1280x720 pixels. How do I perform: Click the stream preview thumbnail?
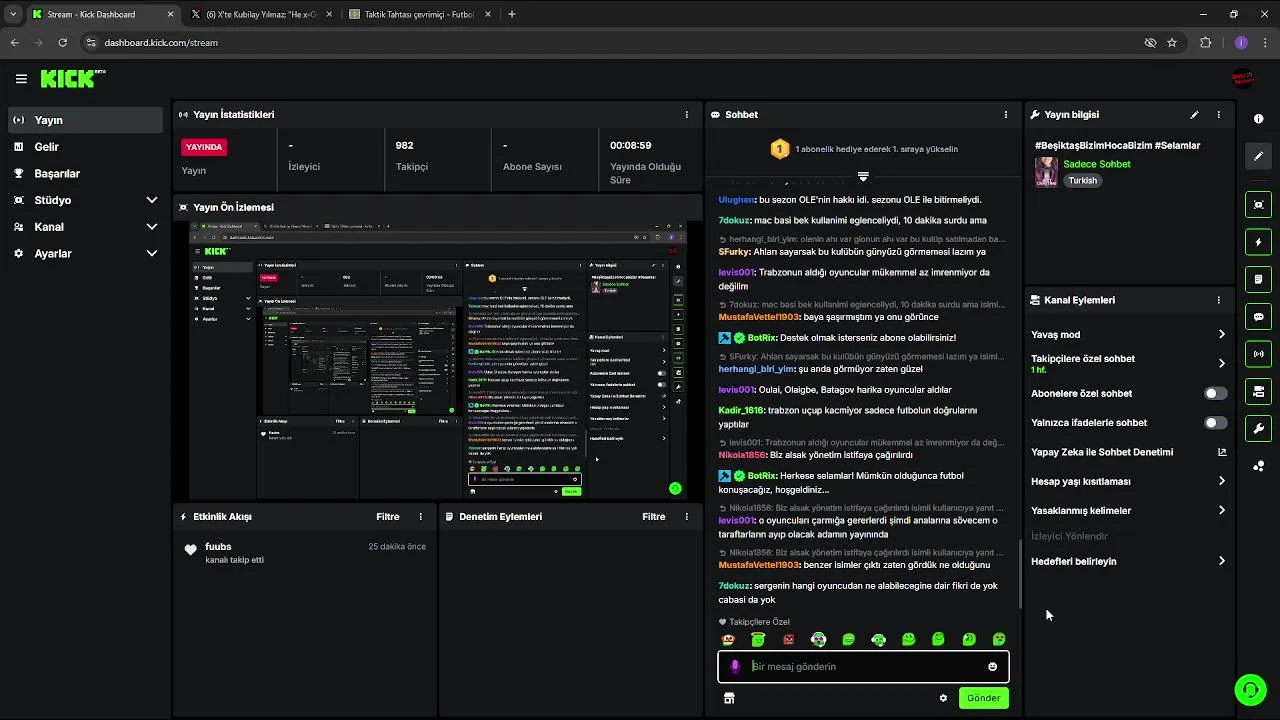[438, 360]
